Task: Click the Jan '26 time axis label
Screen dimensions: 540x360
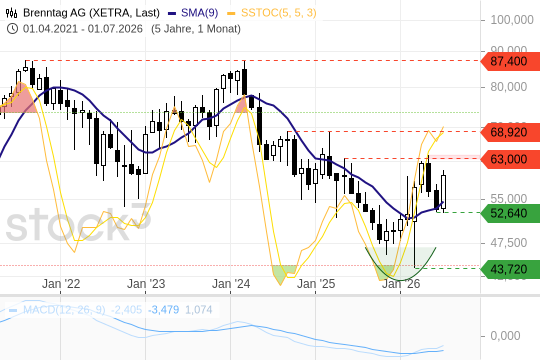Action: click(x=401, y=284)
